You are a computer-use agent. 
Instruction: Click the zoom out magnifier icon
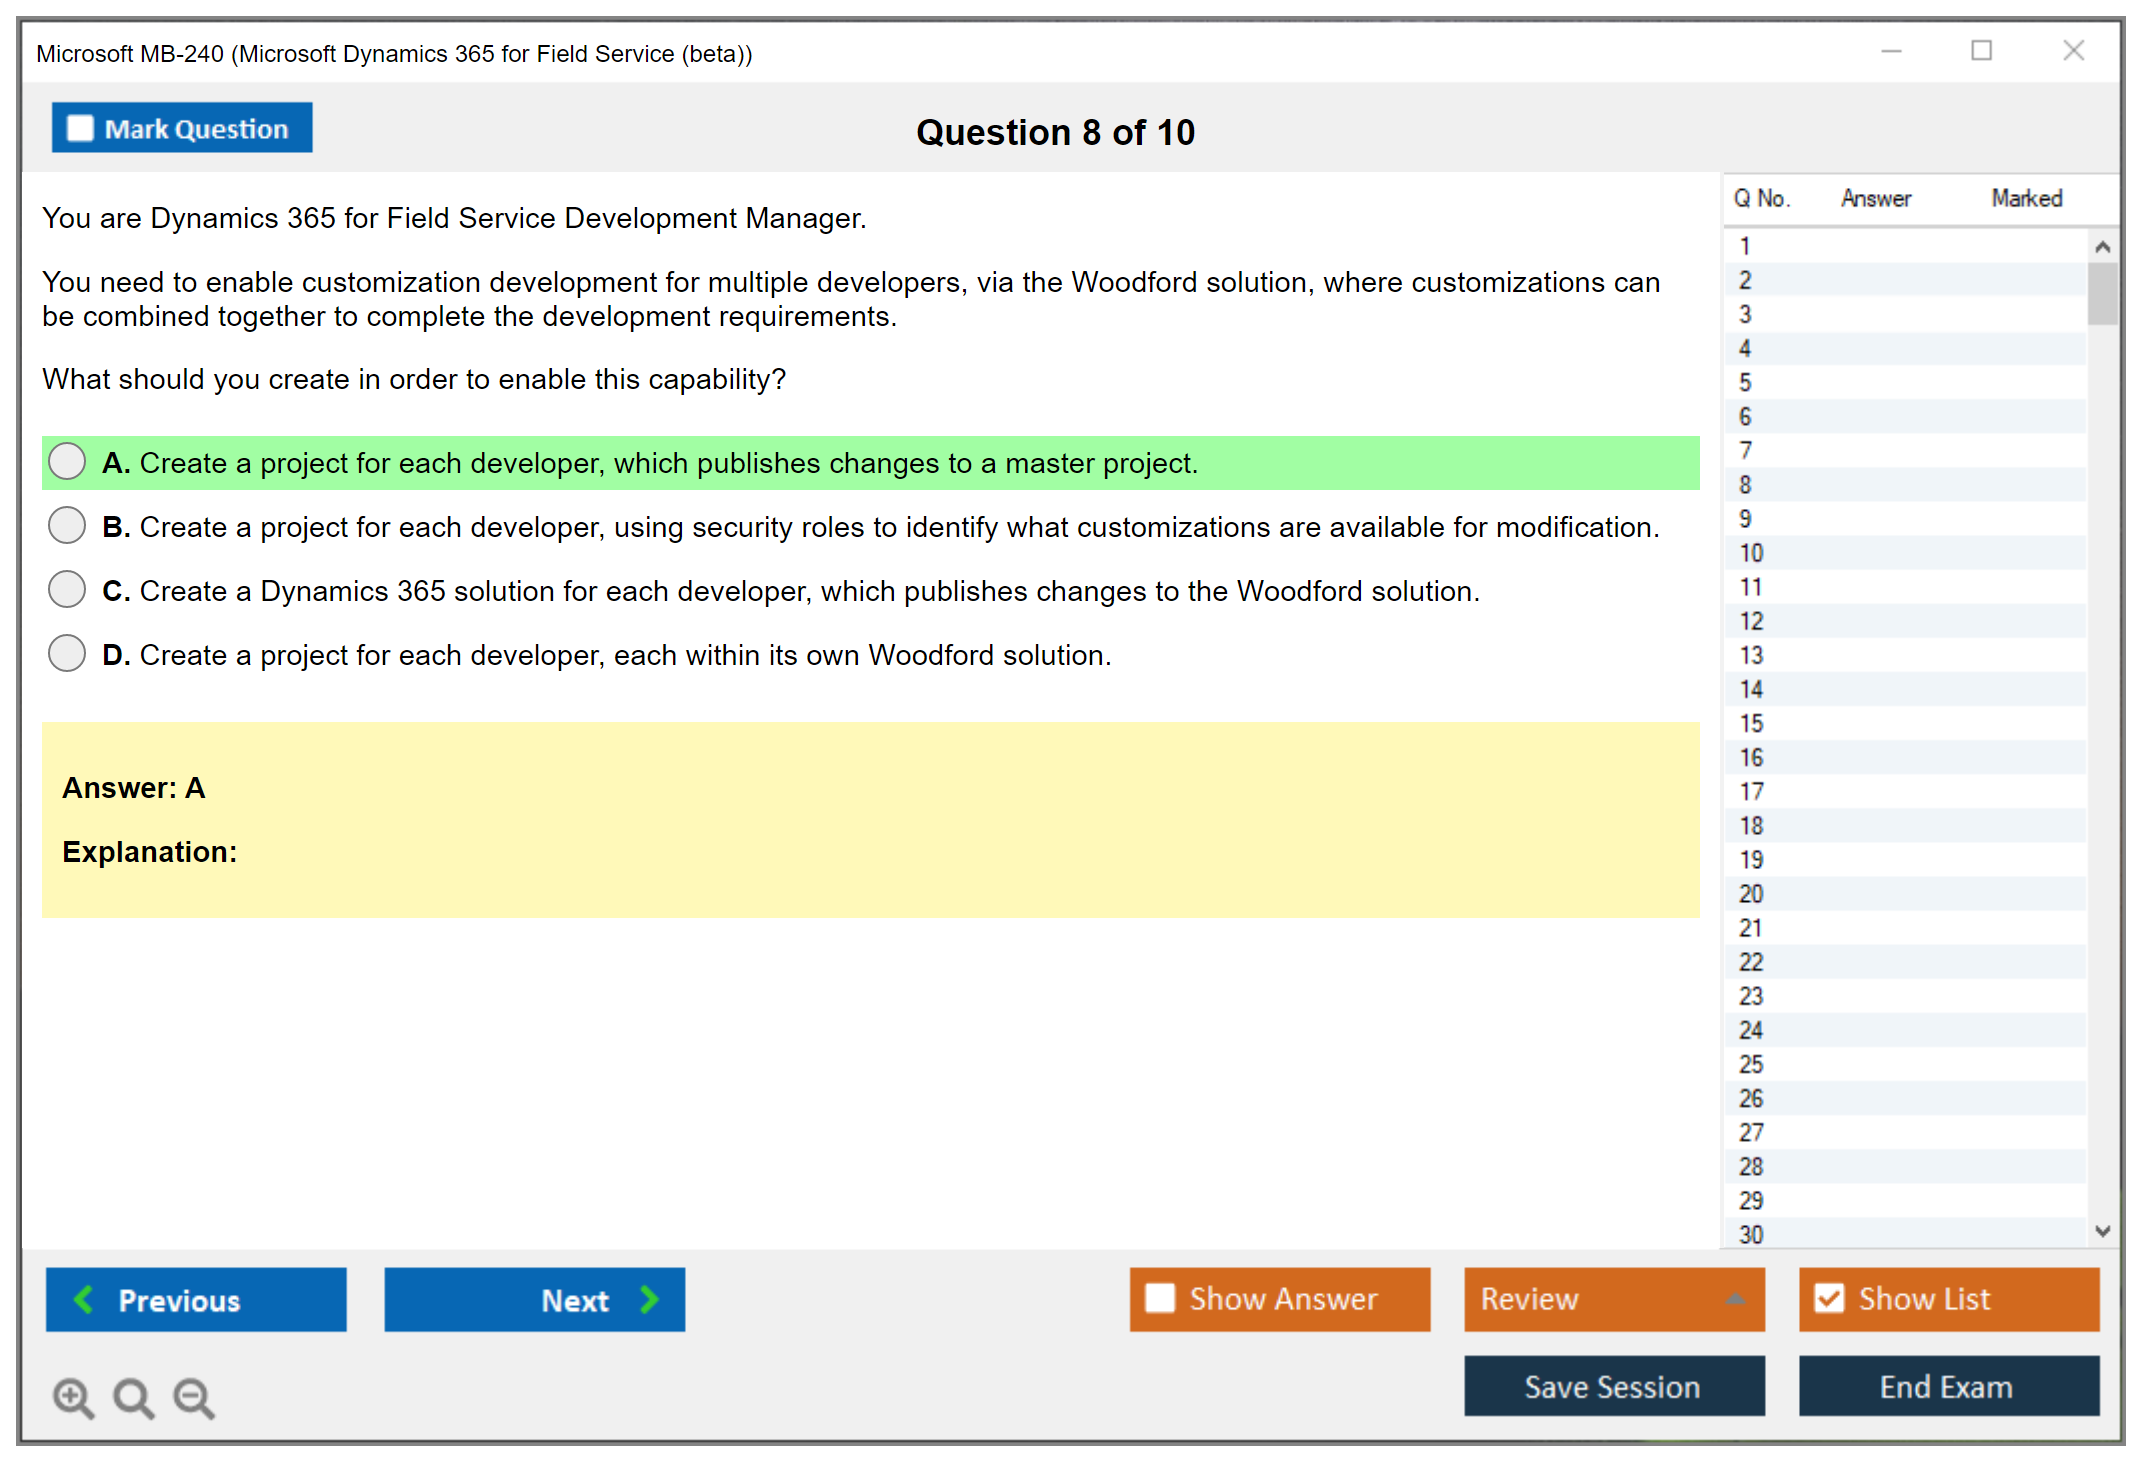[x=194, y=1398]
